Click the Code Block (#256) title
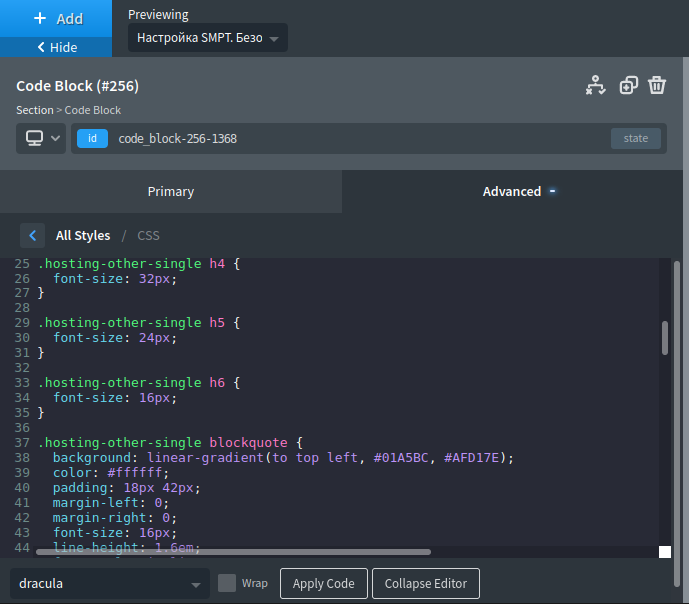Image resolution: width=689 pixels, height=604 pixels. point(77,86)
